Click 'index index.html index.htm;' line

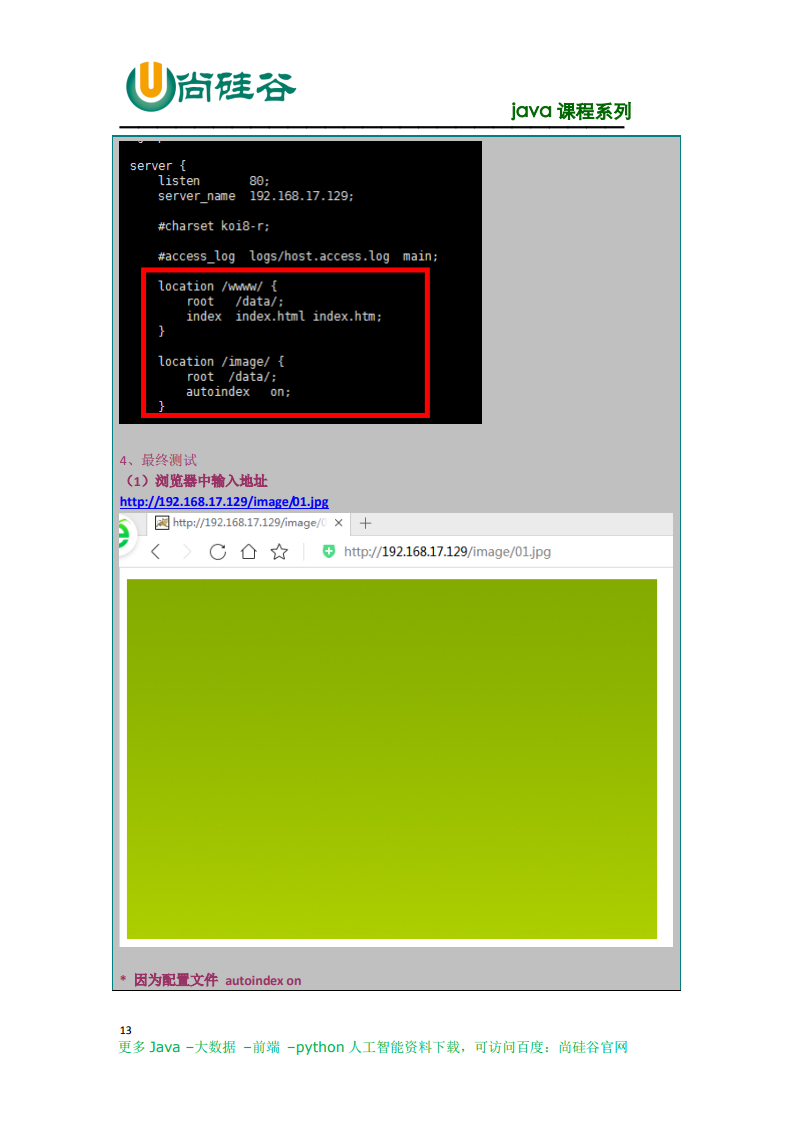point(284,316)
